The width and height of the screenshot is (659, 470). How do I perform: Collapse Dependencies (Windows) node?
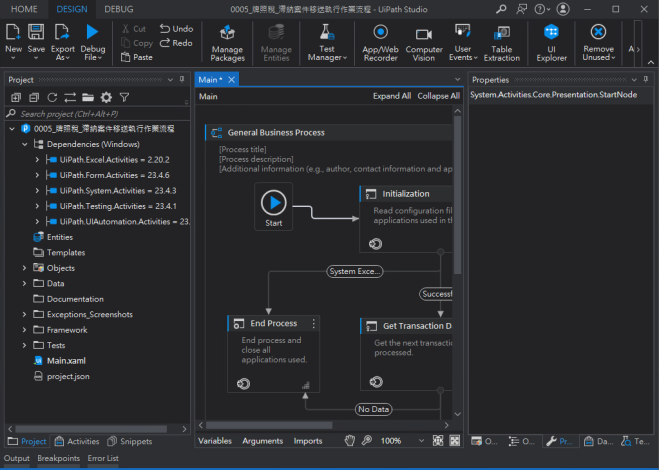point(25,144)
